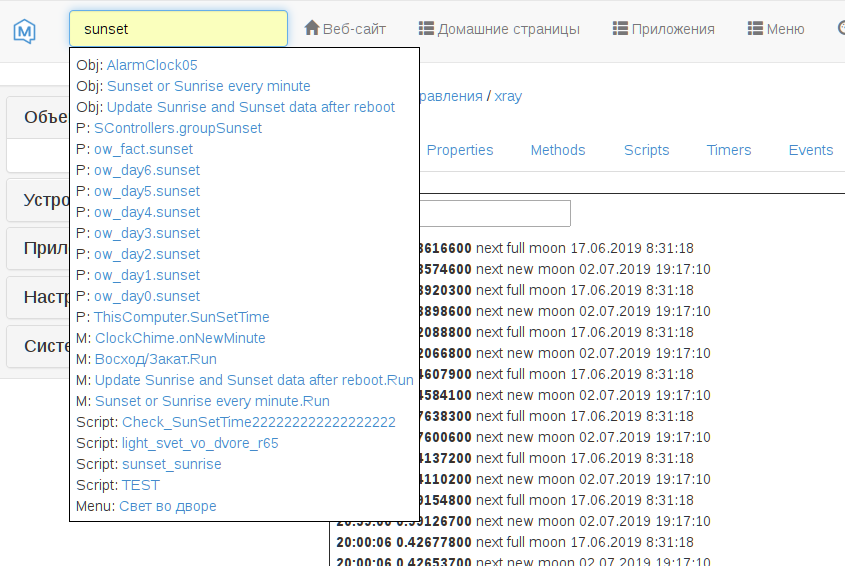
Task: Open object AlarmClock05 result
Action: (x=152, y=65)
